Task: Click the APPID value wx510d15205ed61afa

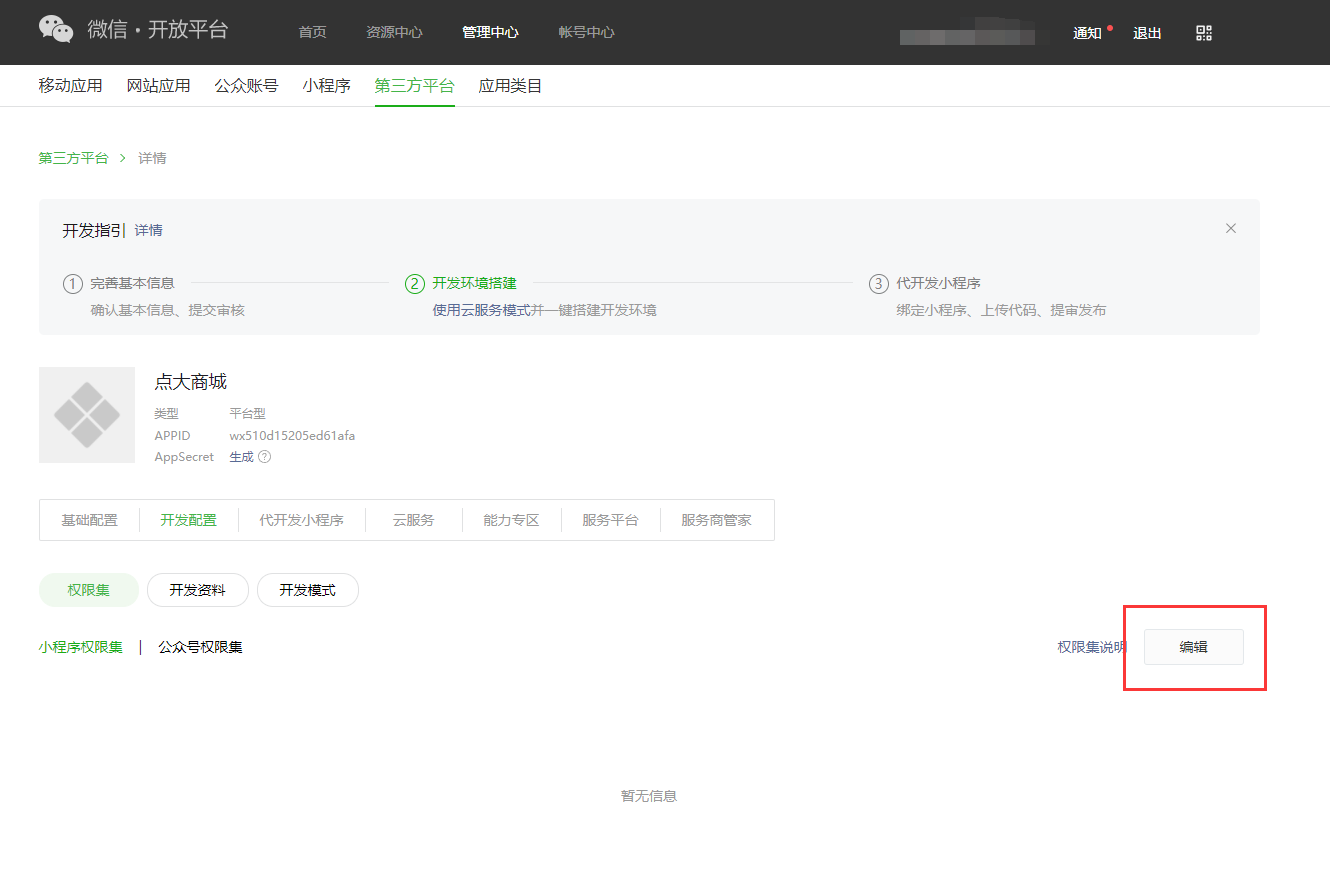Action: tap(292, 436)
